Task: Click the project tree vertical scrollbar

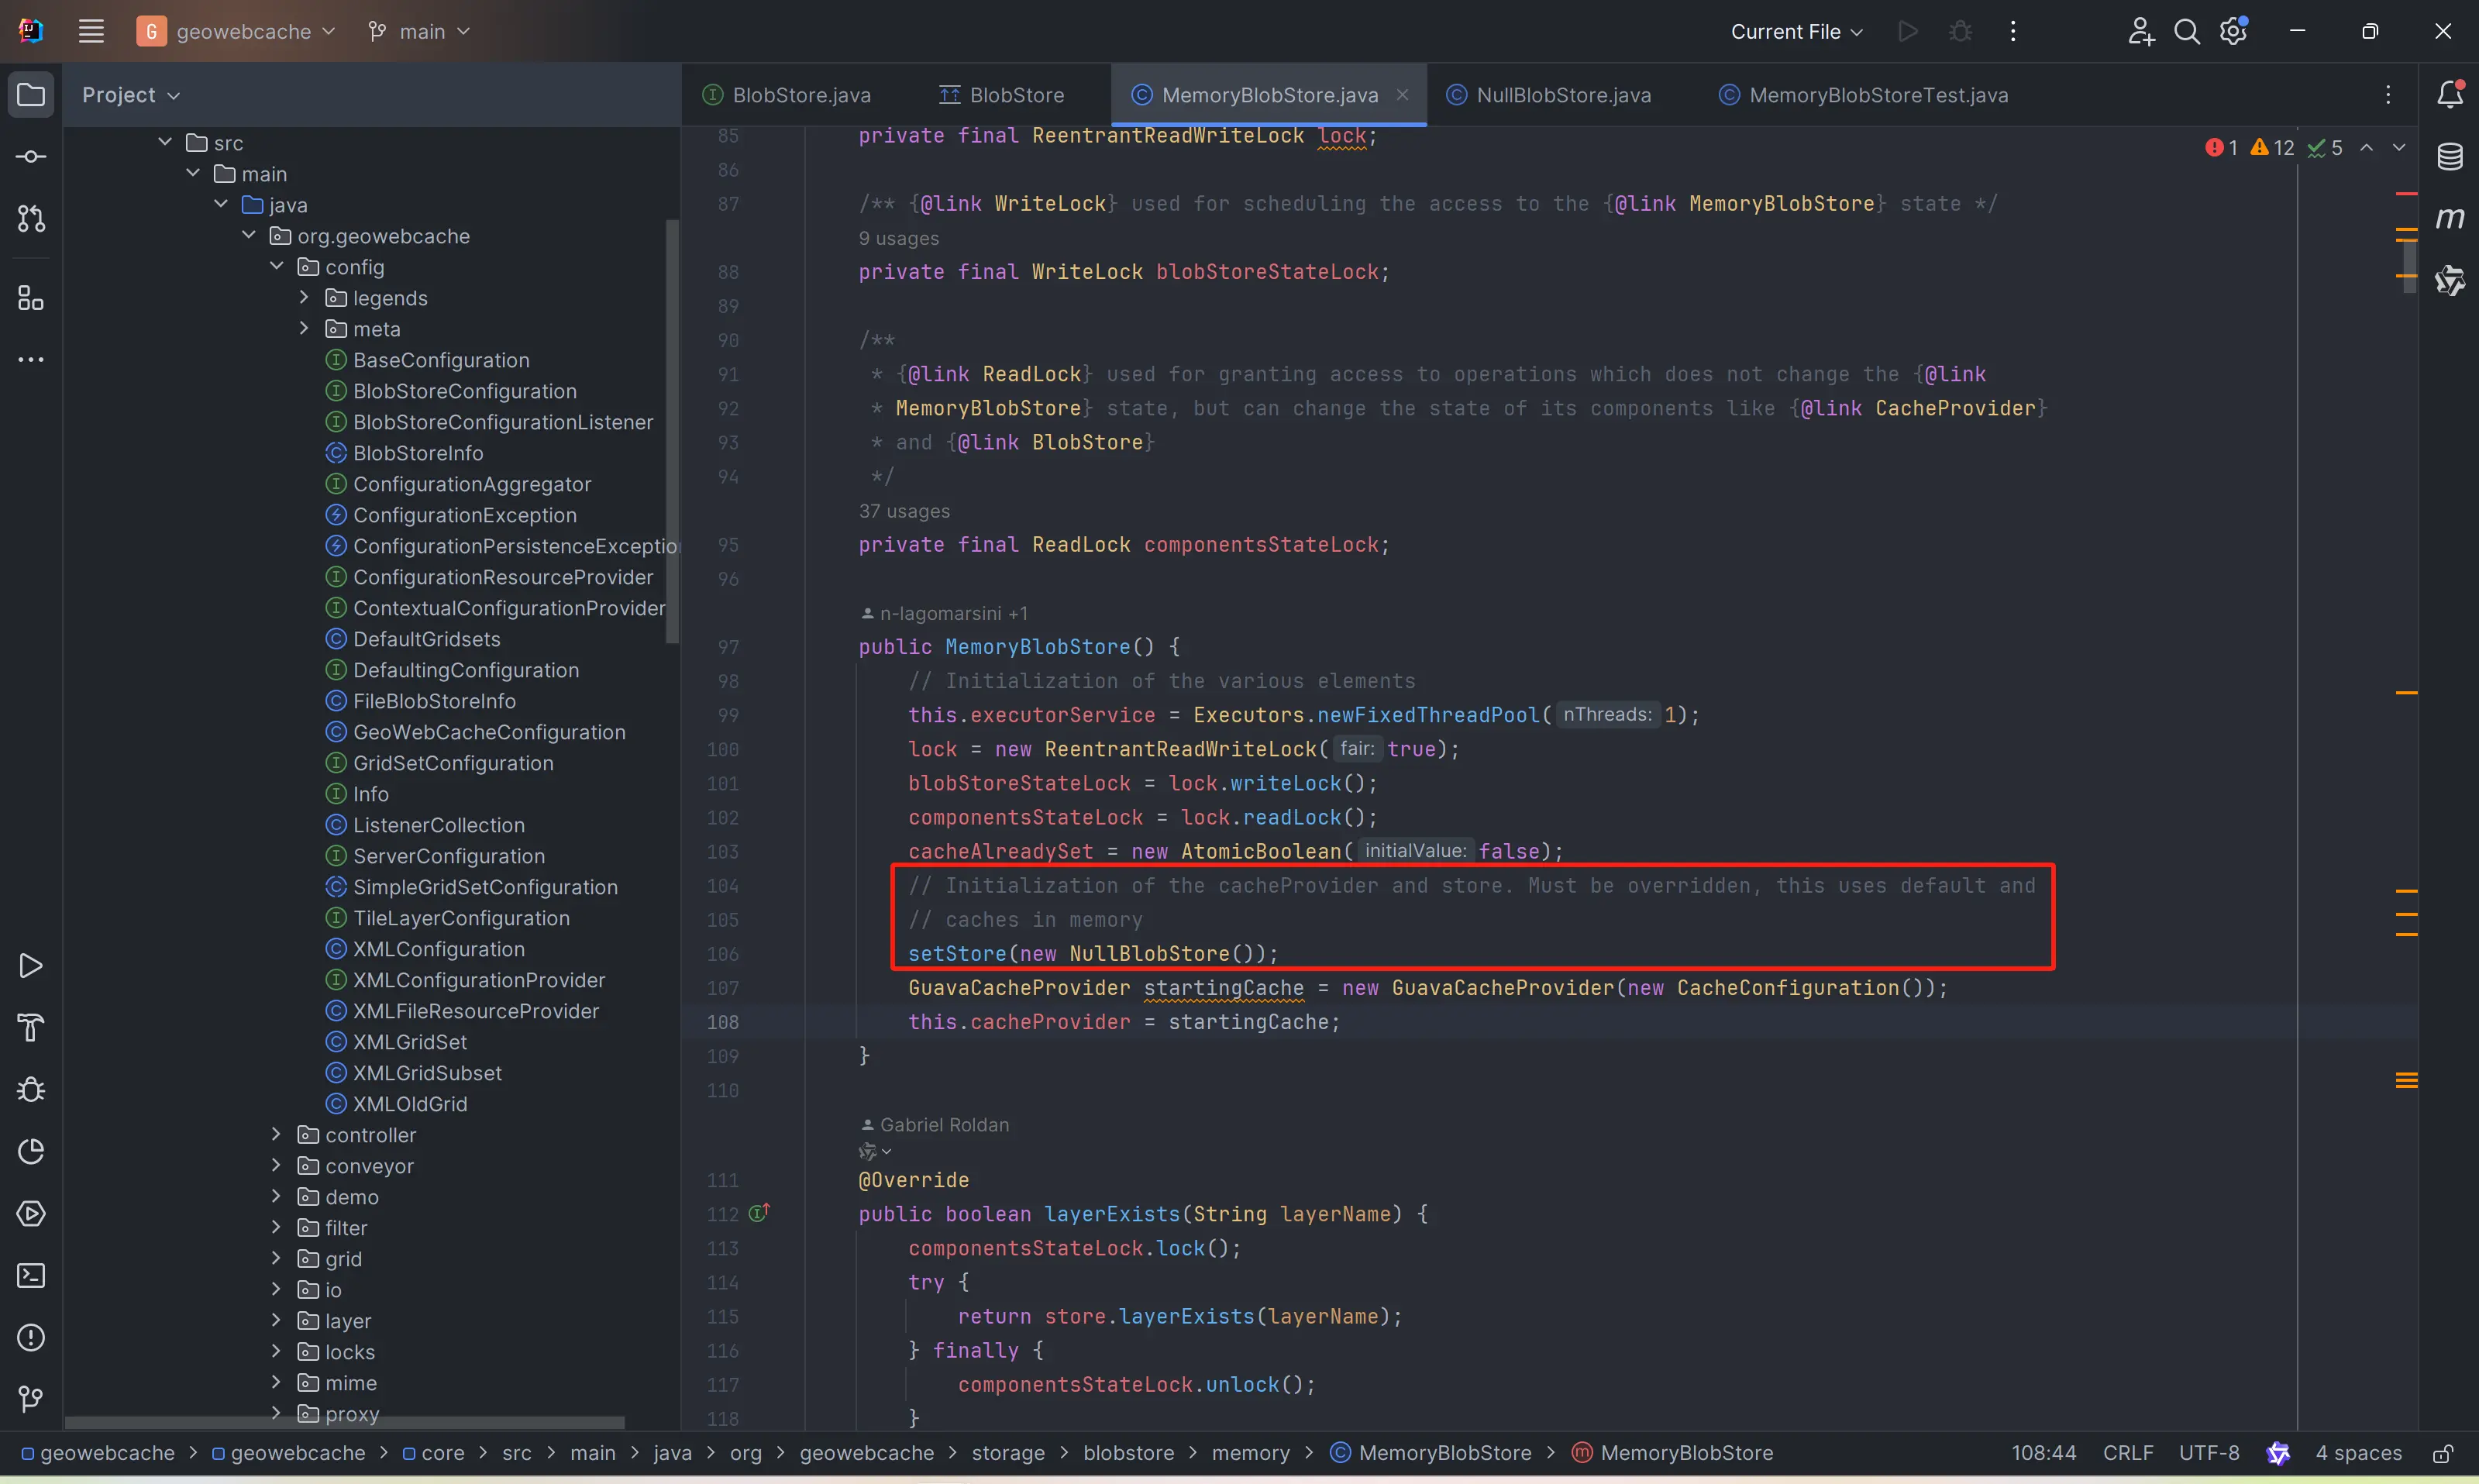Action: (672, 432)
